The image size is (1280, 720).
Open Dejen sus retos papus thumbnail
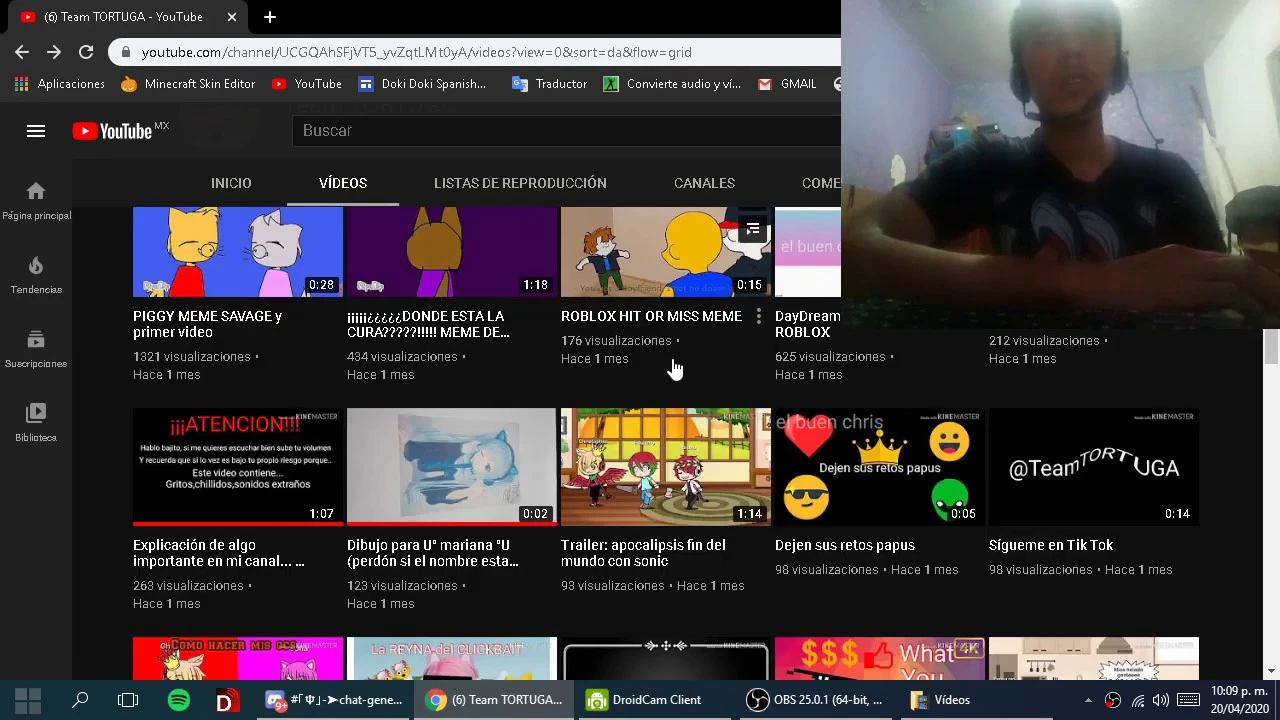pyautogui.click(x=880, y=466)
